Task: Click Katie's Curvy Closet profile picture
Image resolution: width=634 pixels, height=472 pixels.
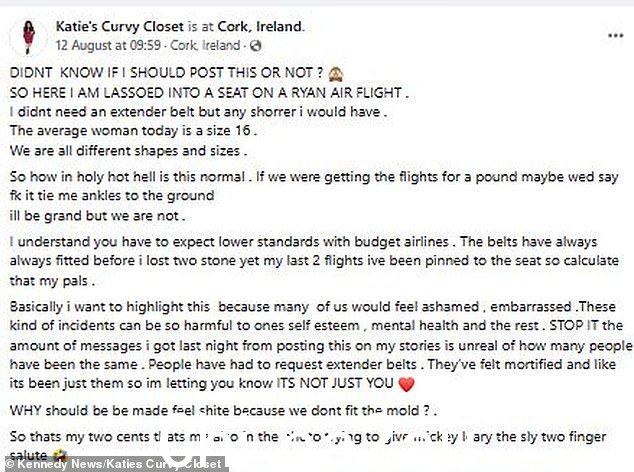Action: pos(29,37)
